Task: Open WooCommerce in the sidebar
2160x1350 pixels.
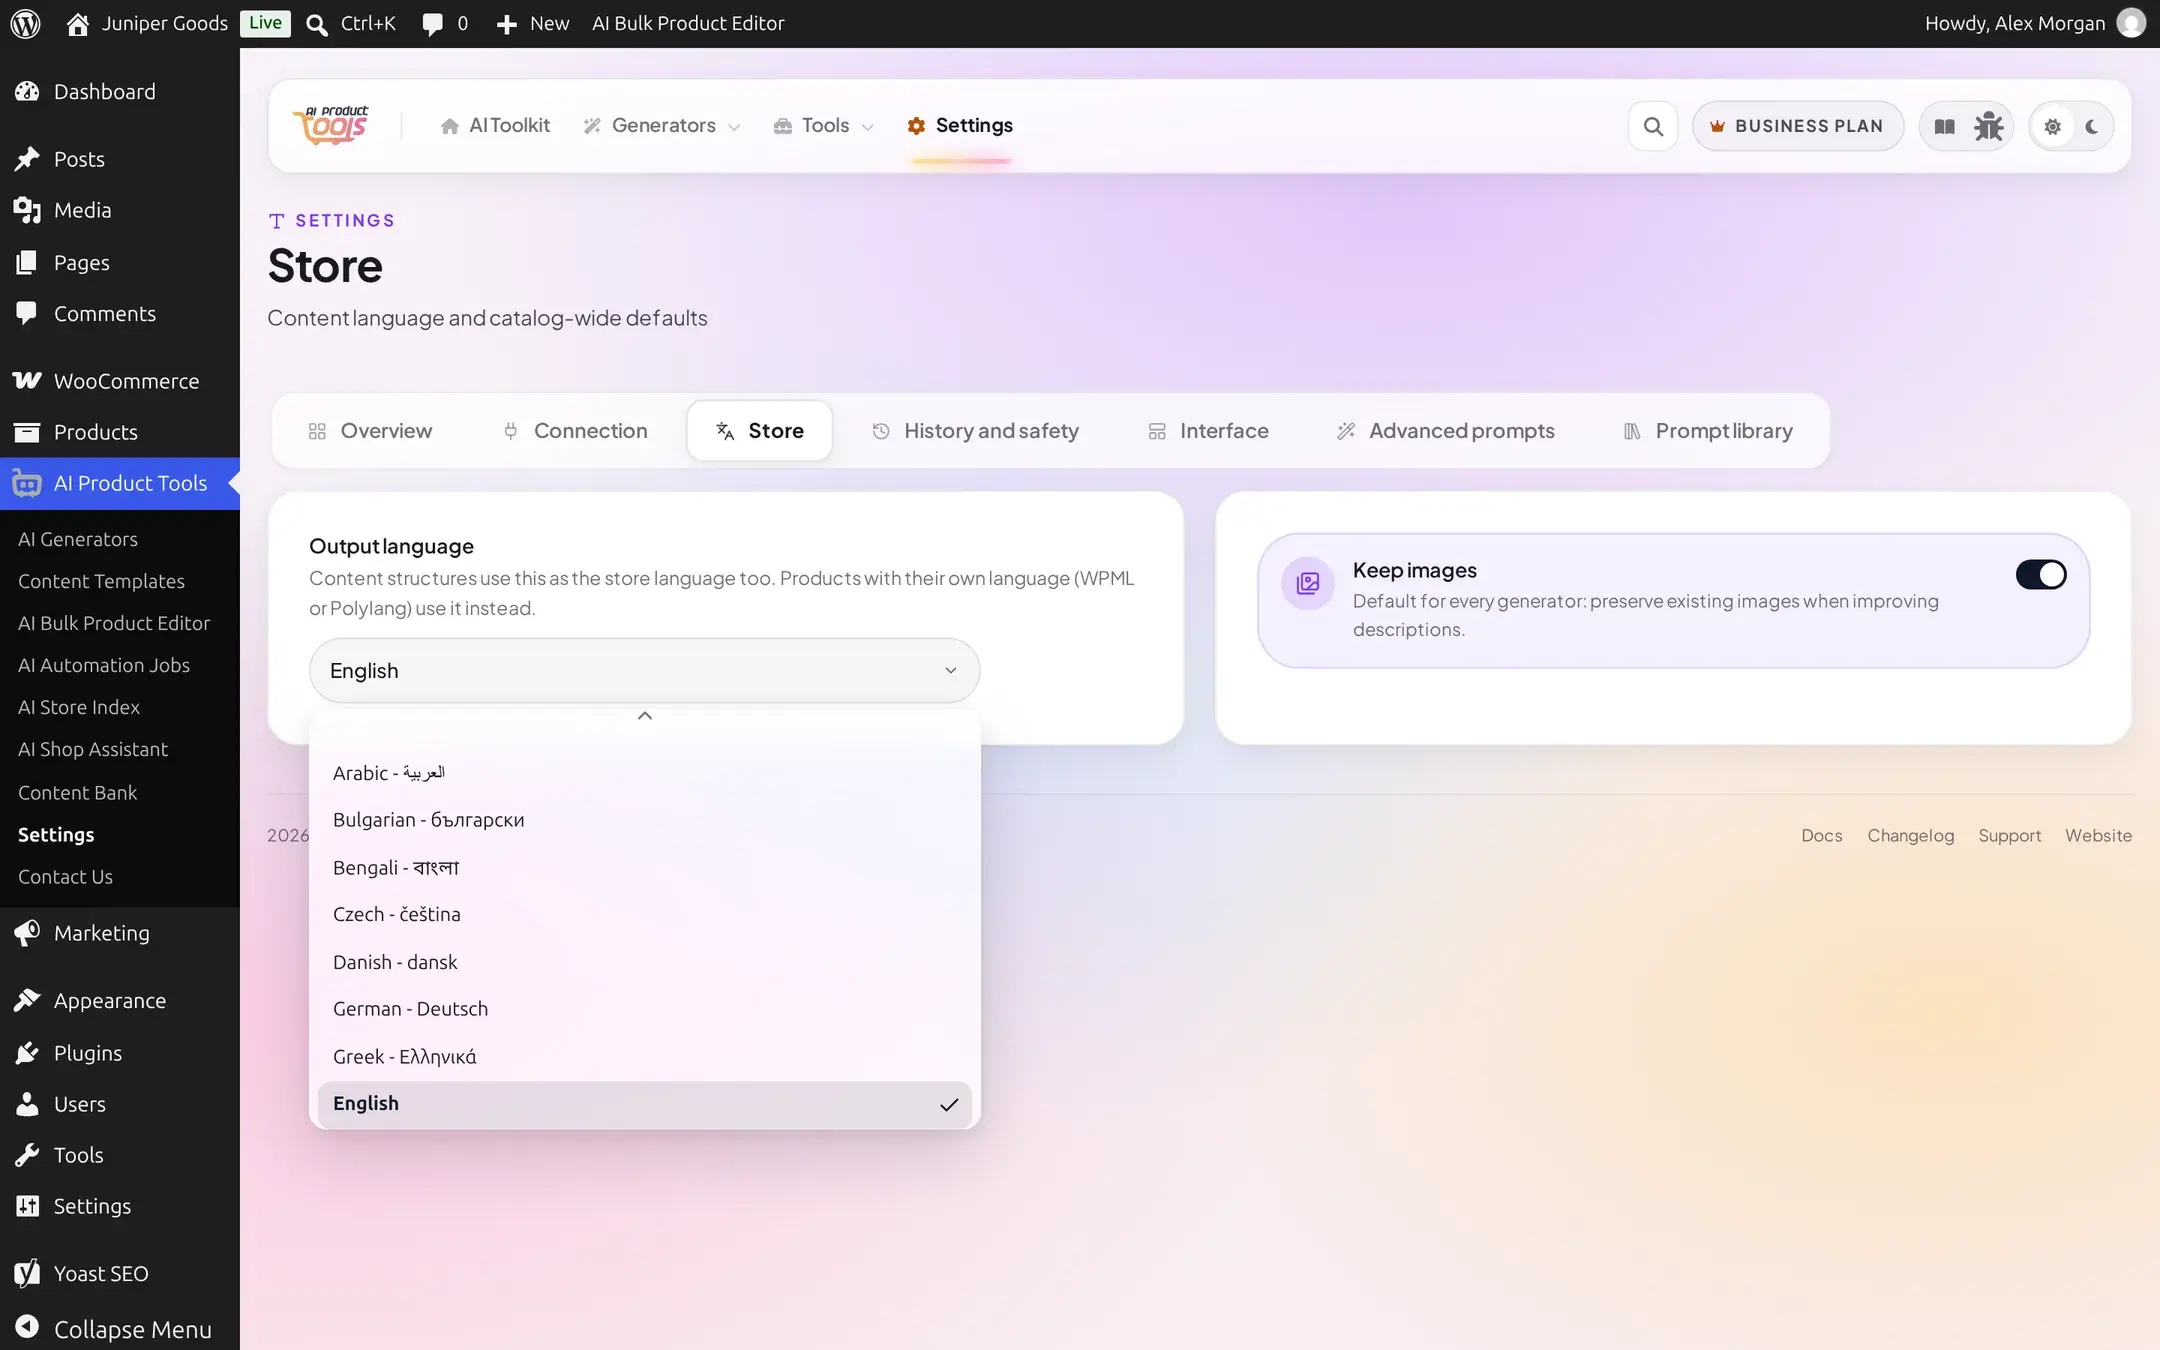Action: coord(120,381)
